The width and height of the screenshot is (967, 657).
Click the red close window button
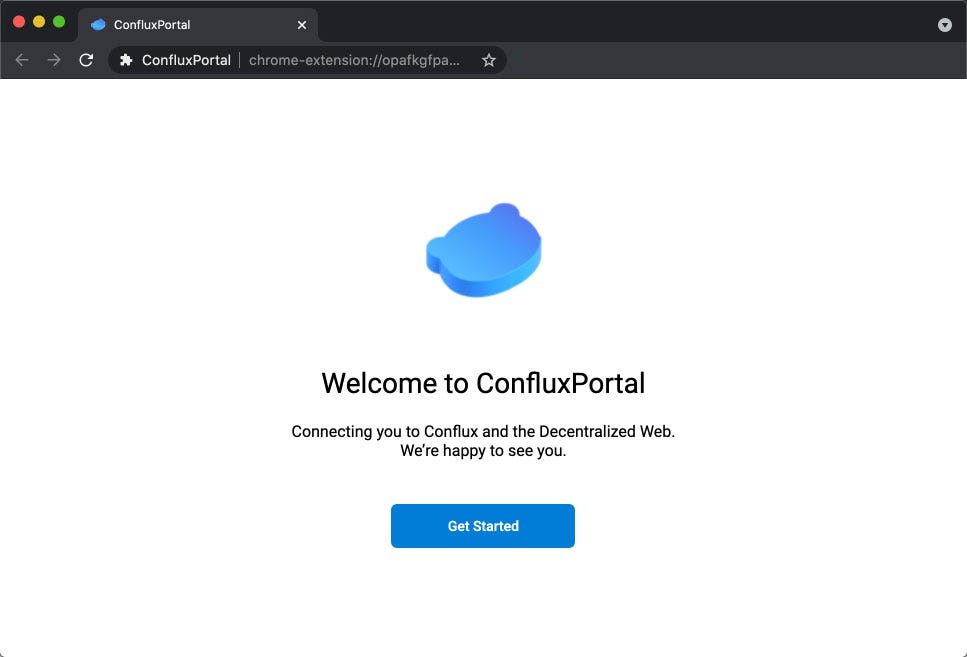(x=19, y=22)
